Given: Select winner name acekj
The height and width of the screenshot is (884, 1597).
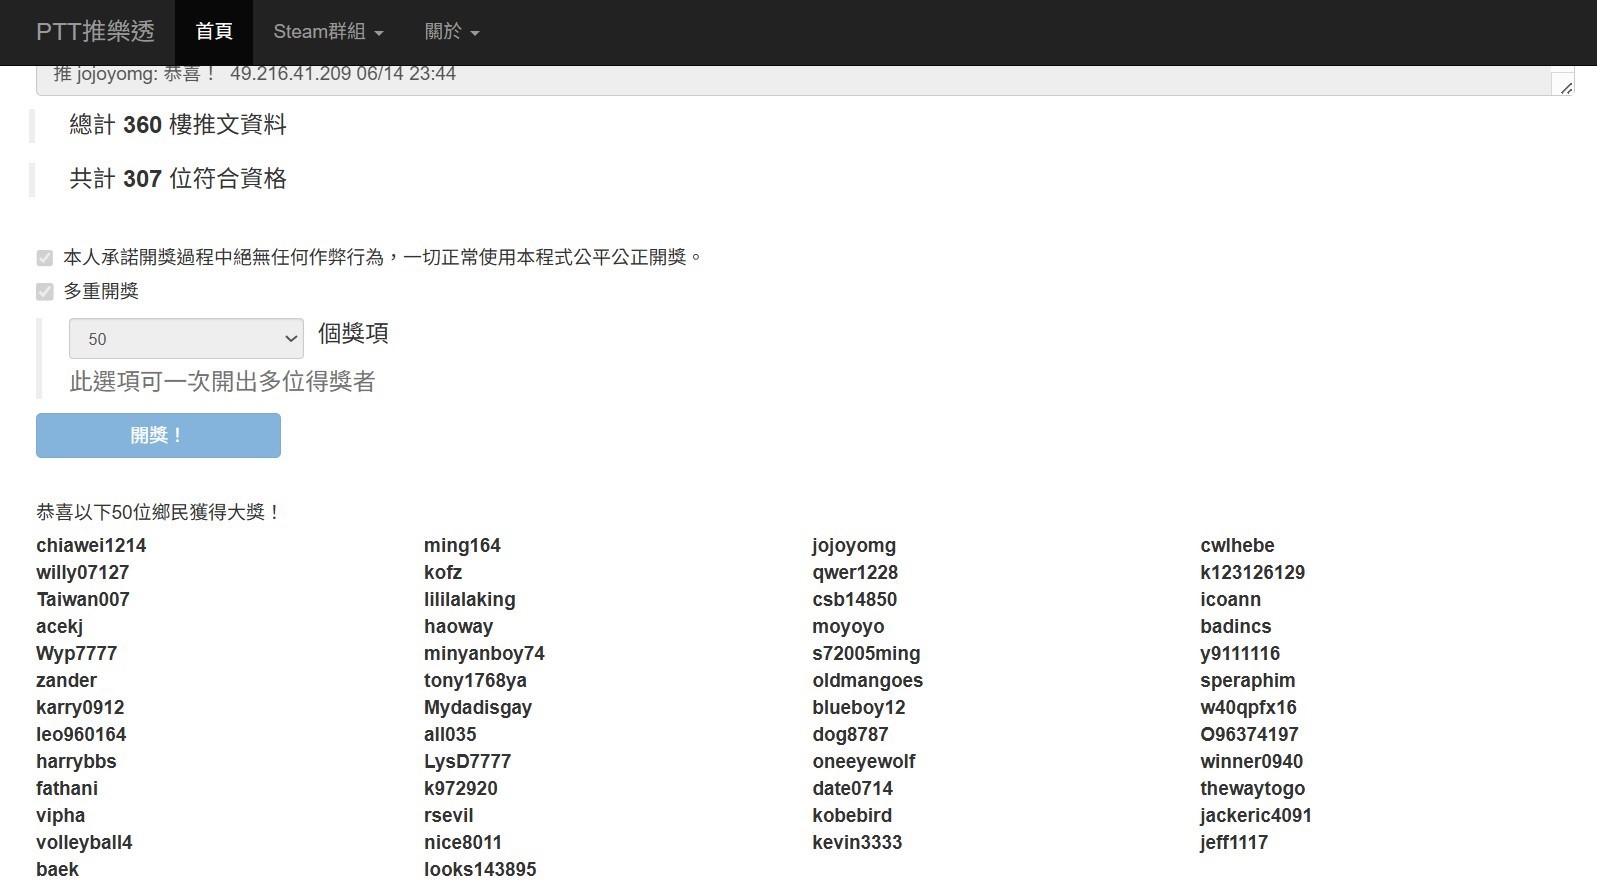Looking at the screenshot, I should coord(60,627).
